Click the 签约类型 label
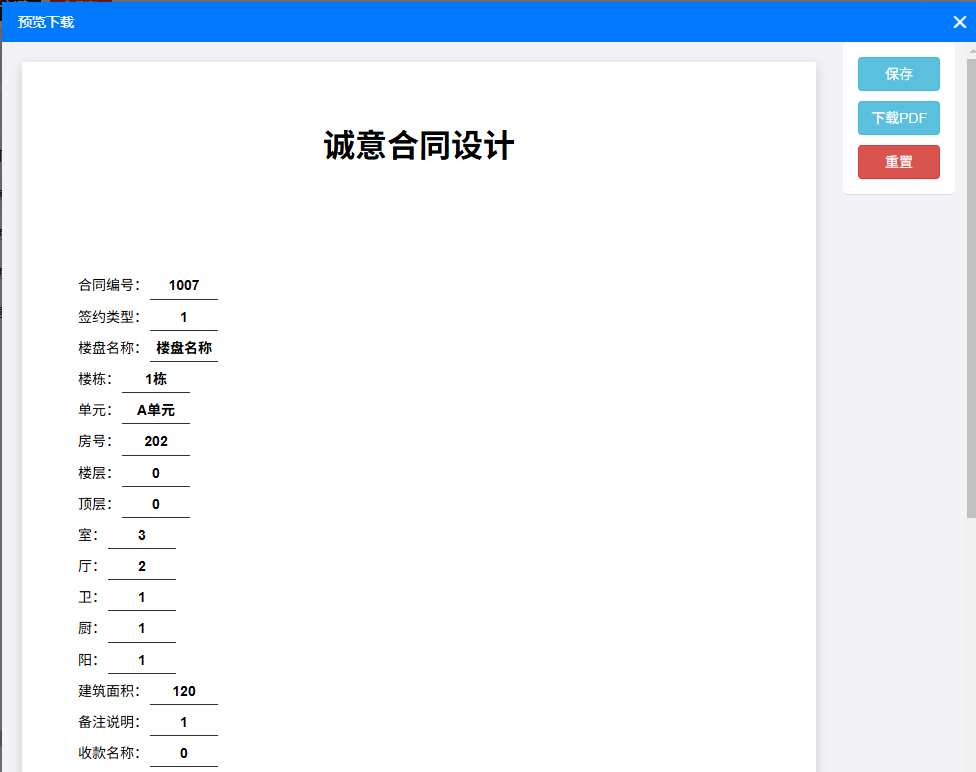This screenshot has height=772, width=976. [109, 317]
